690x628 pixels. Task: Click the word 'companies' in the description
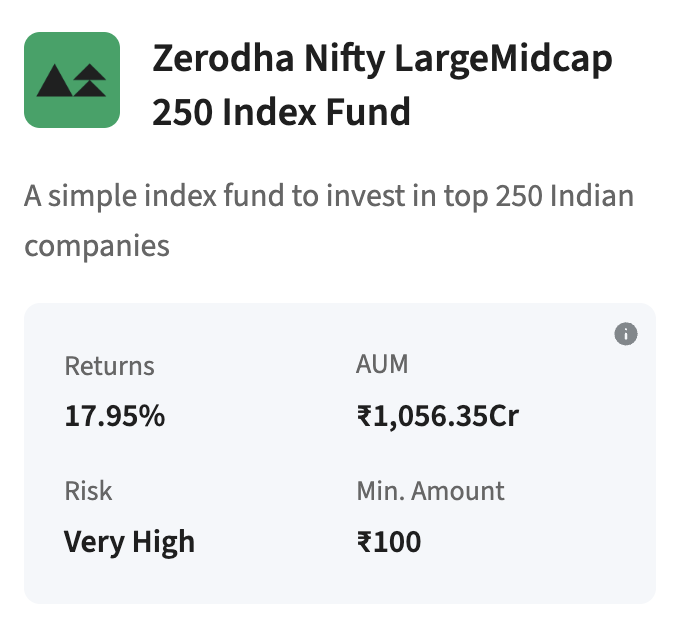[x=97, y=245]
